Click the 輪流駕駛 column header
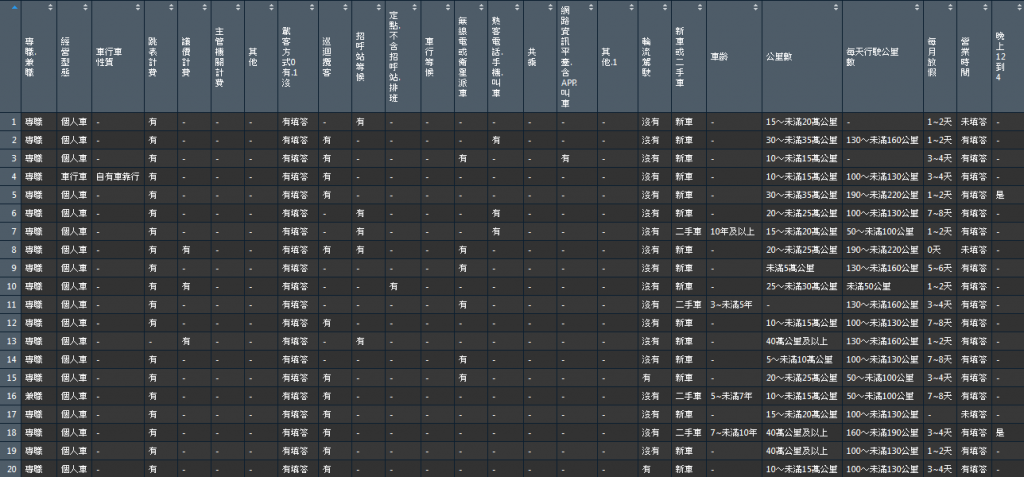This screenshot has width=1024, height=477. (x=654, y=56)
